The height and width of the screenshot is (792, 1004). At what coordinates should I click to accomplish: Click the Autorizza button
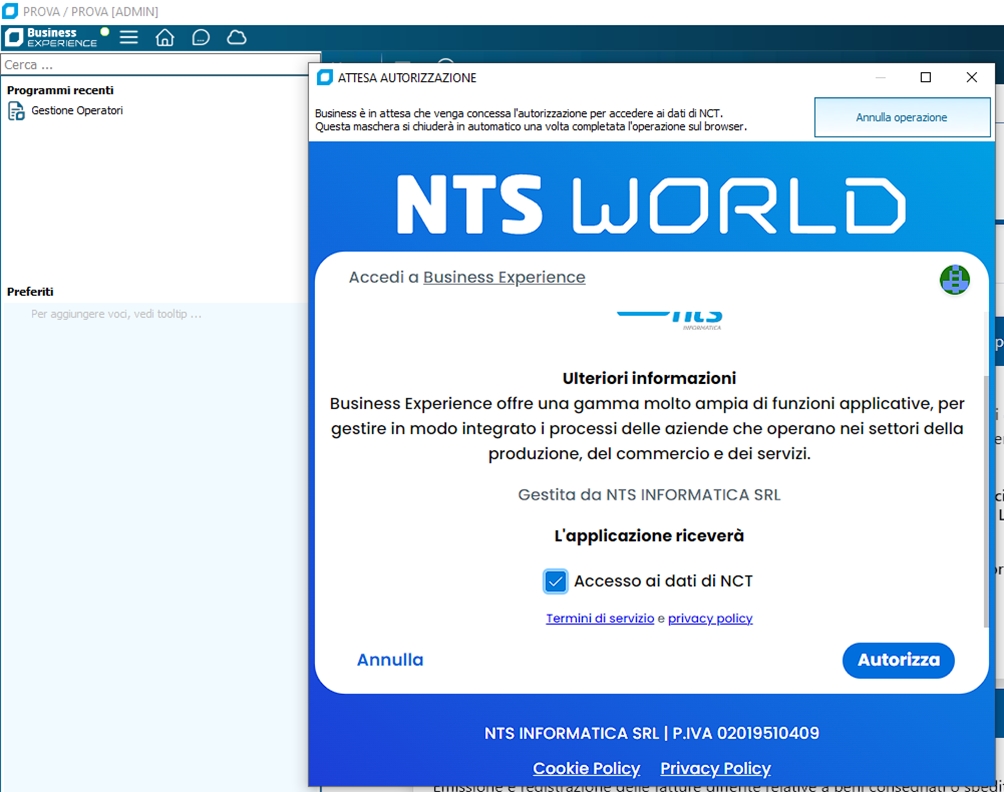[x=898, y=660]
